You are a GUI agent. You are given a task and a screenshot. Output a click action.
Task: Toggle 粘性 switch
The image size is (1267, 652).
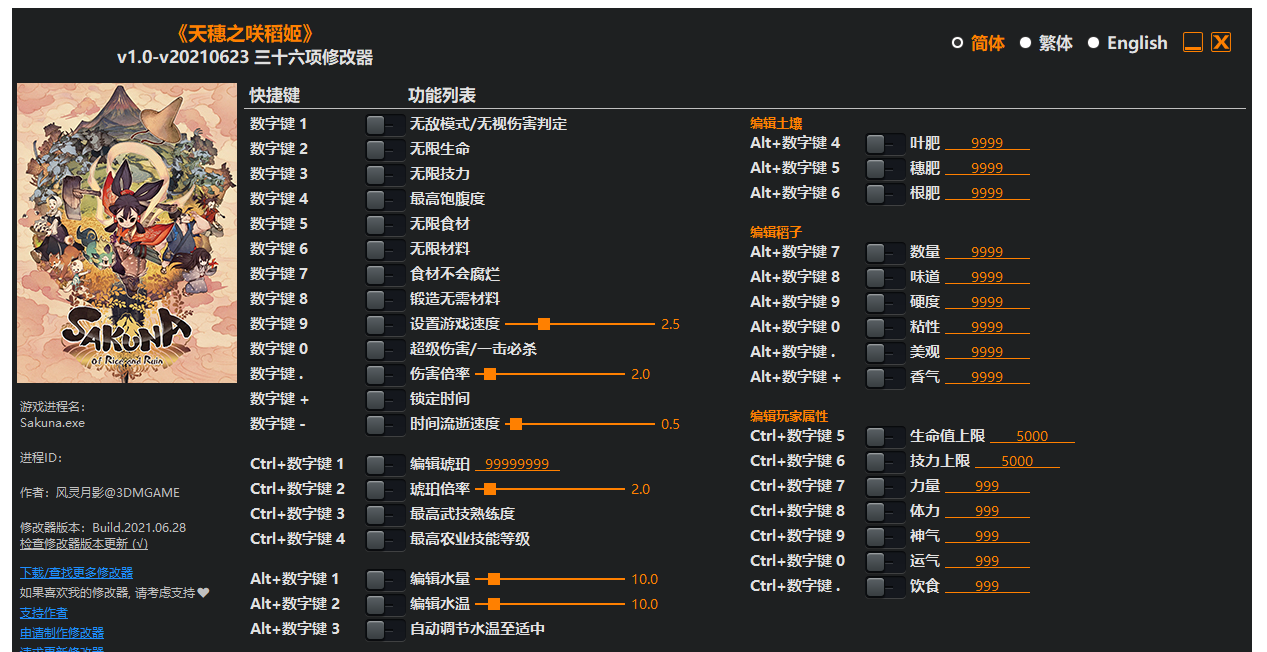(x=885, y=327)
